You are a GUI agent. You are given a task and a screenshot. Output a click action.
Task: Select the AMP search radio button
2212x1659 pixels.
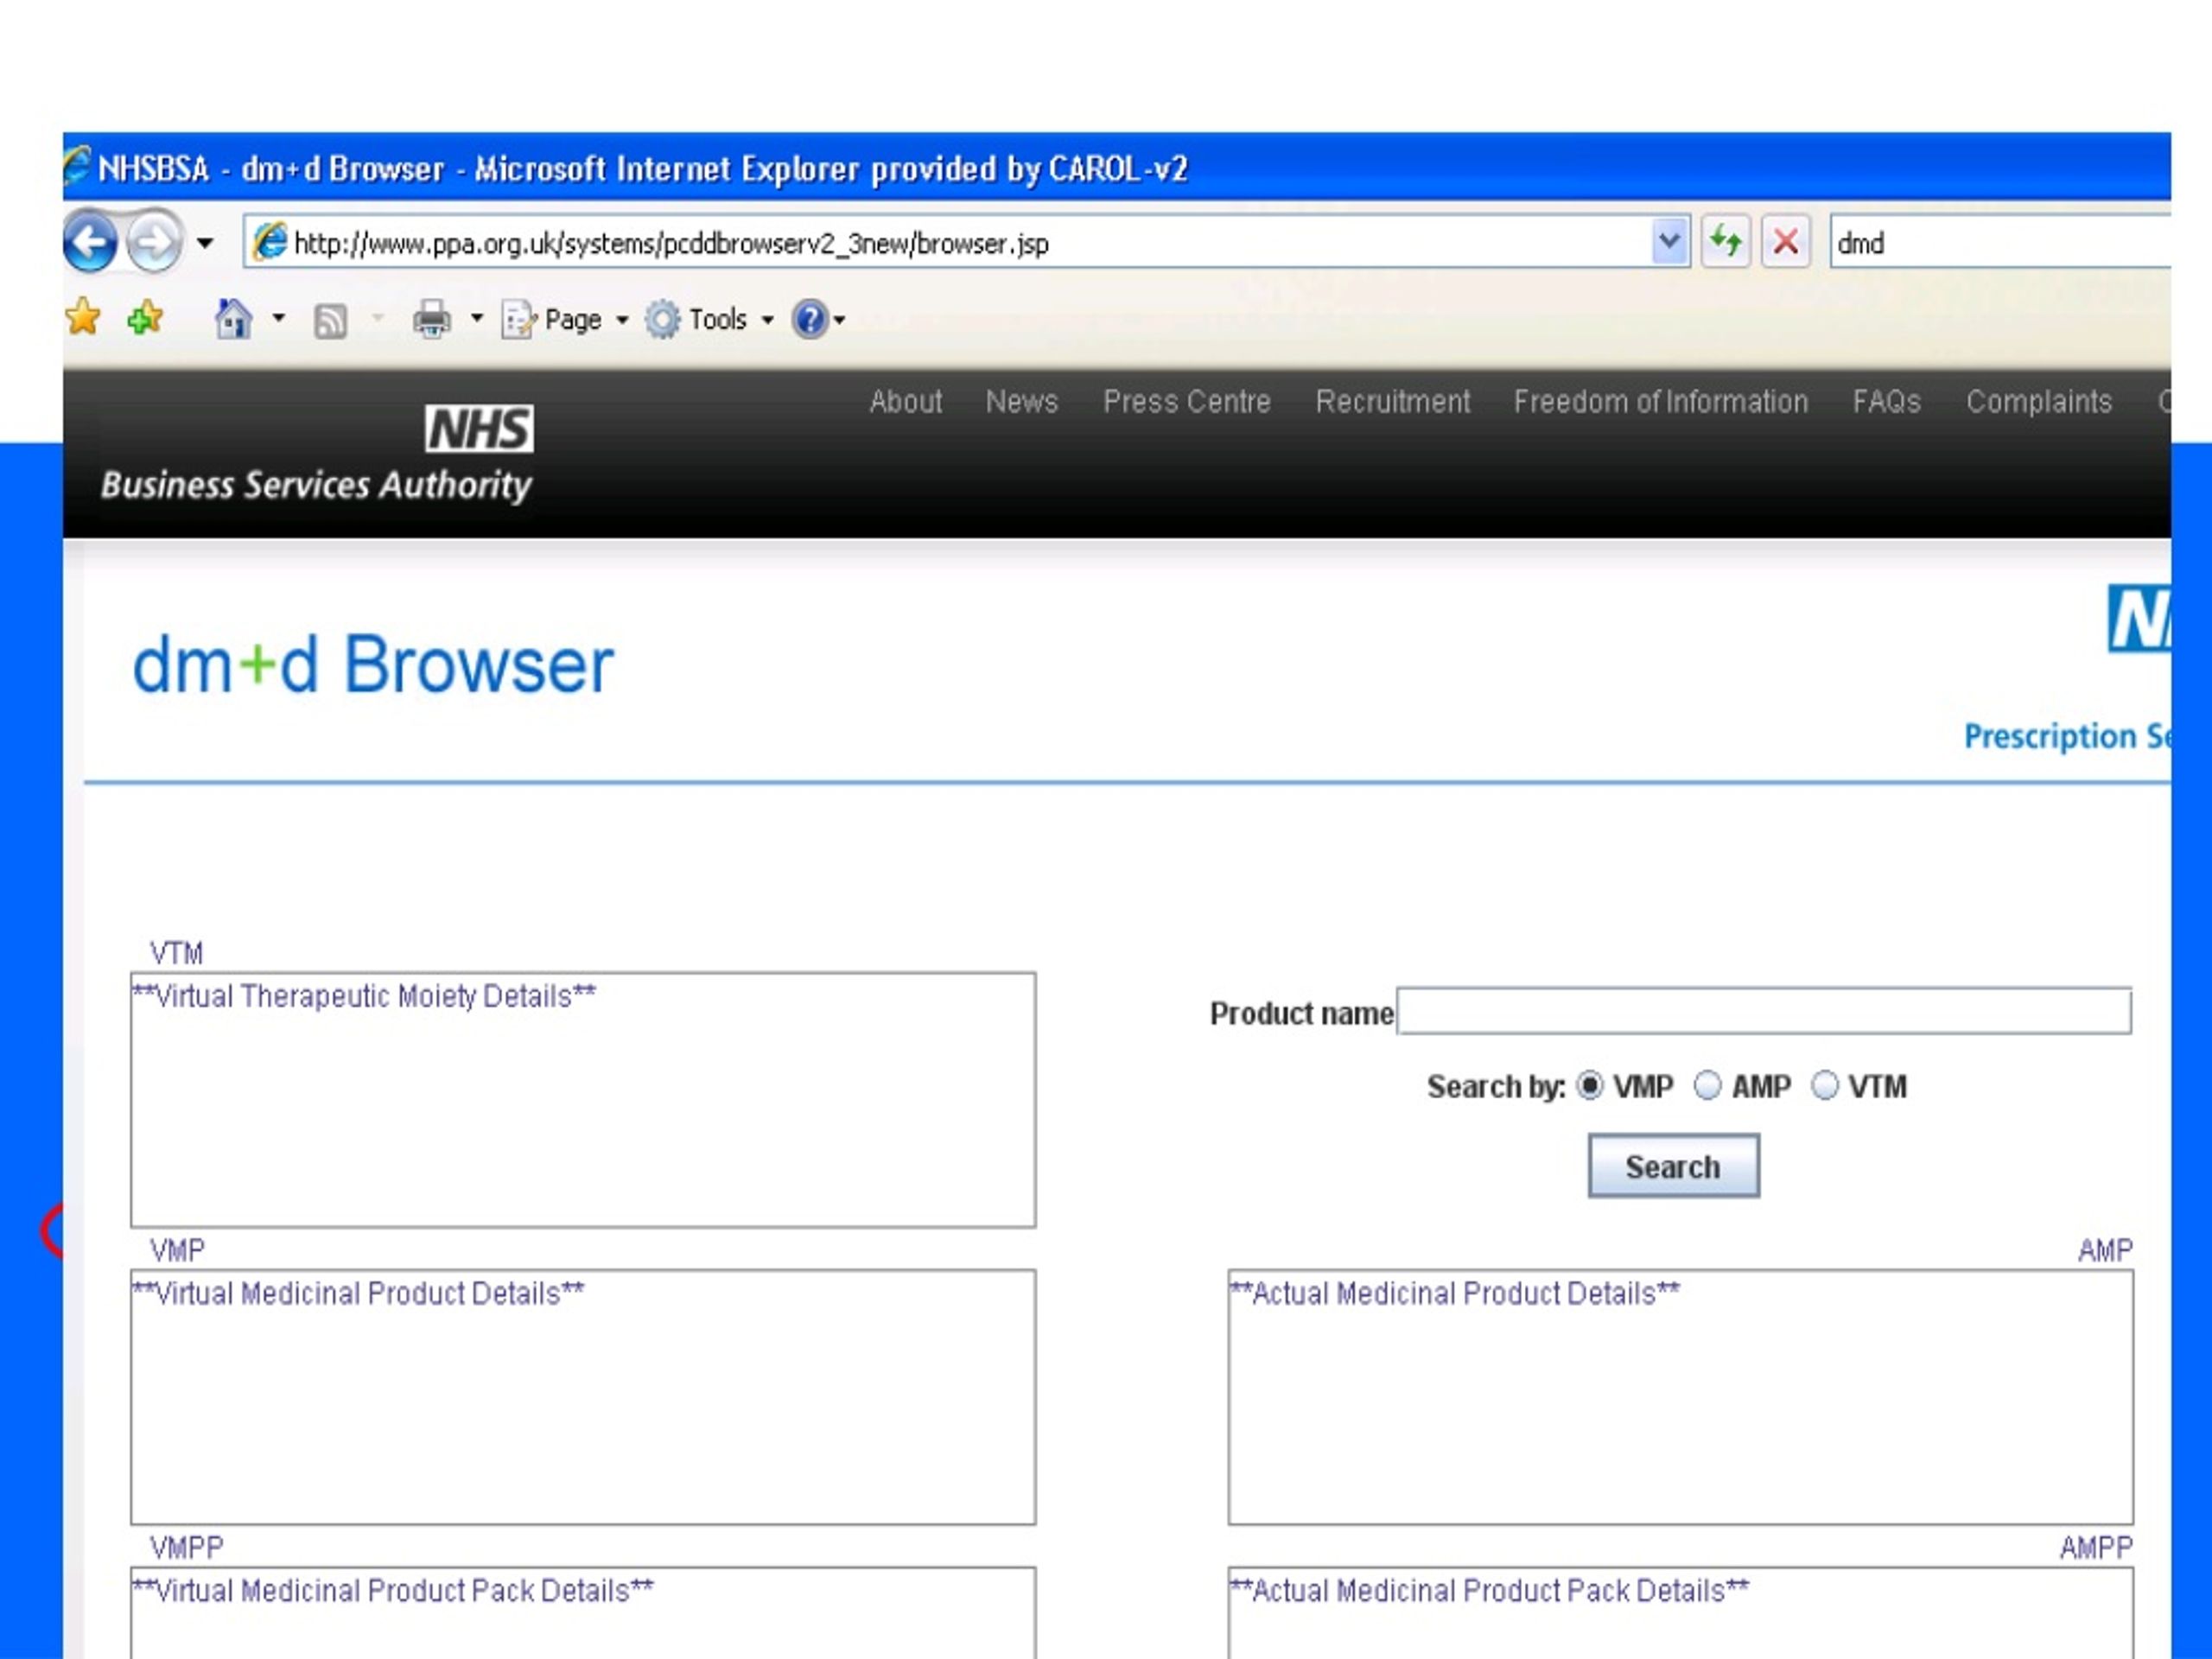click(1707, 1085)
